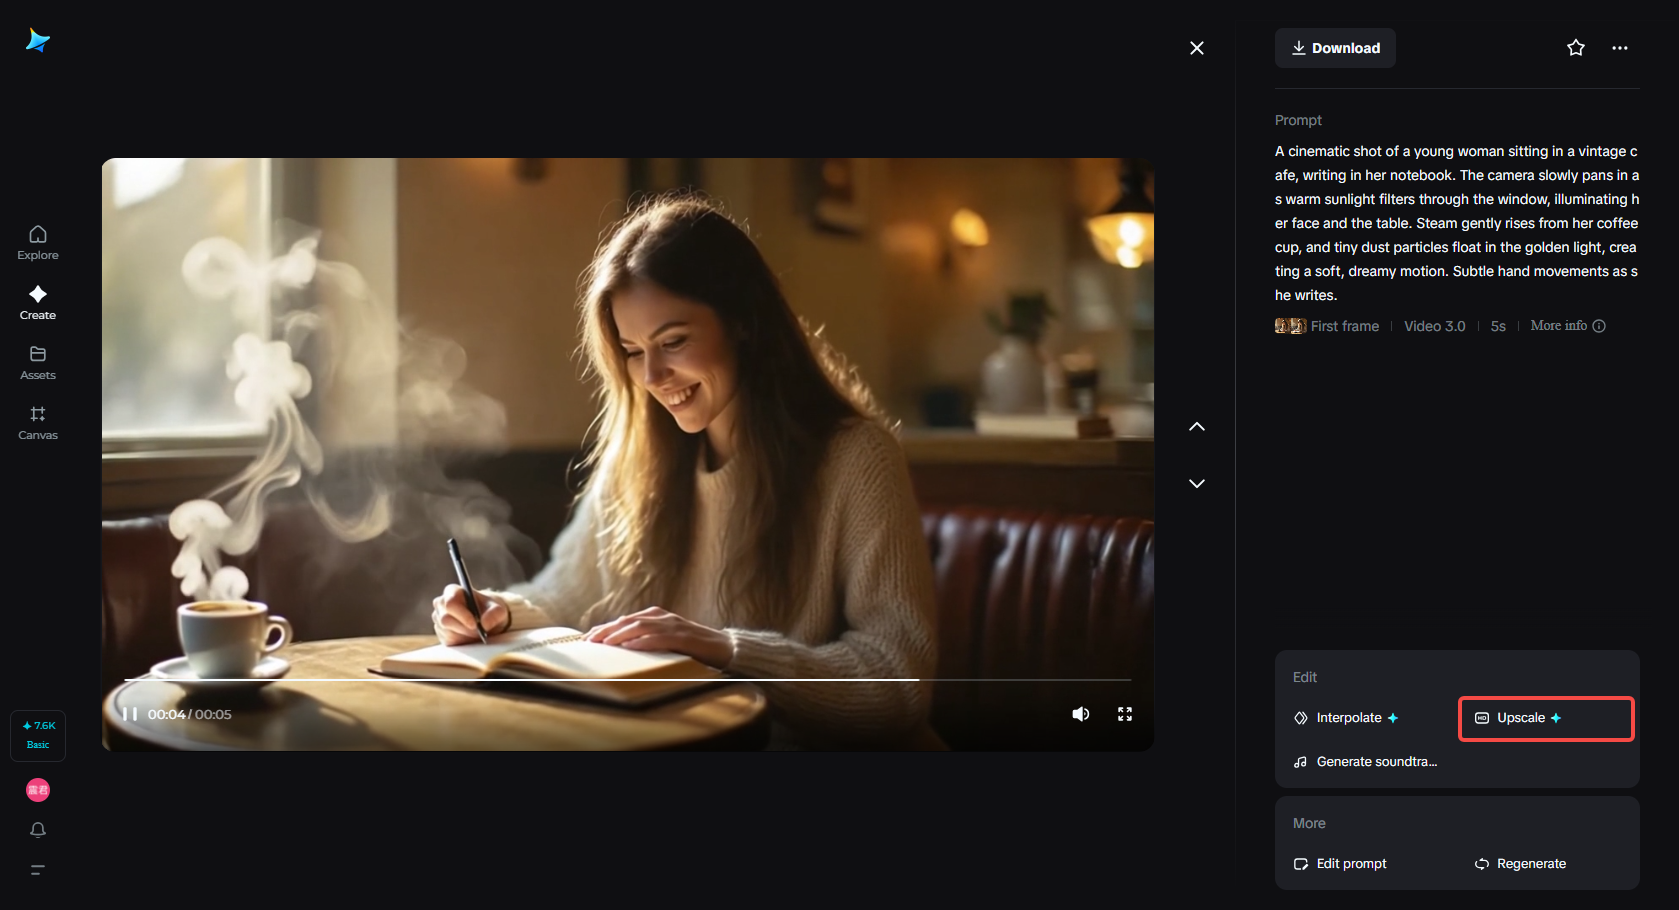Screen dimensions: 1679x910
Task: Open the Canvas workspace
Action: click(37, 421)
